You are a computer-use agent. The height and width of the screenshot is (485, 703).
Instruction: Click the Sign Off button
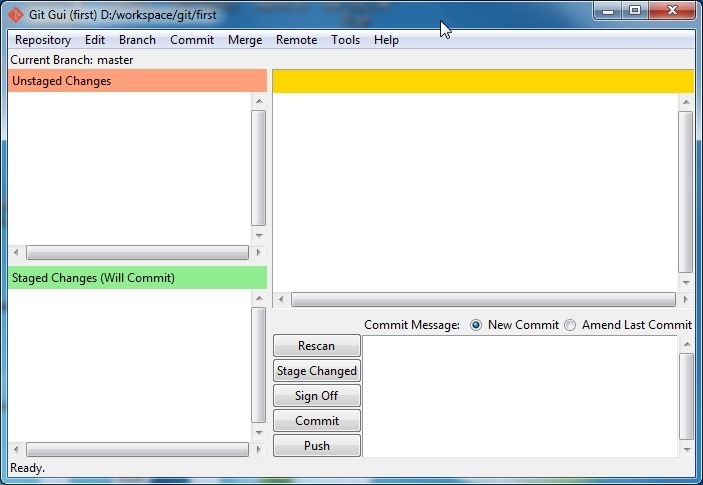coord(317,396)
